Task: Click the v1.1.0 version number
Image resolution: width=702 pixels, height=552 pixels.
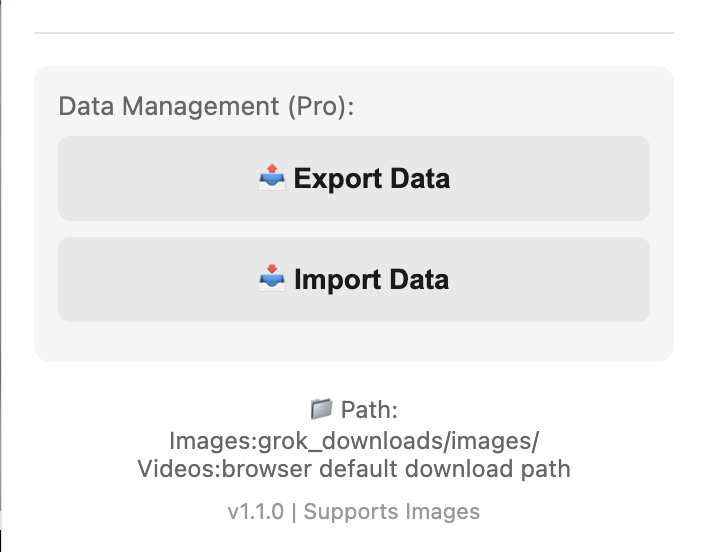Action: coord(256,512)
